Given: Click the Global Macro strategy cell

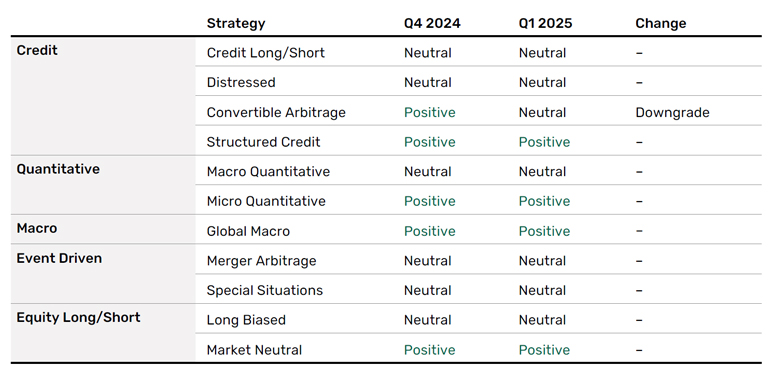Looking at the screenshot, I should click(x=248, y=231).
